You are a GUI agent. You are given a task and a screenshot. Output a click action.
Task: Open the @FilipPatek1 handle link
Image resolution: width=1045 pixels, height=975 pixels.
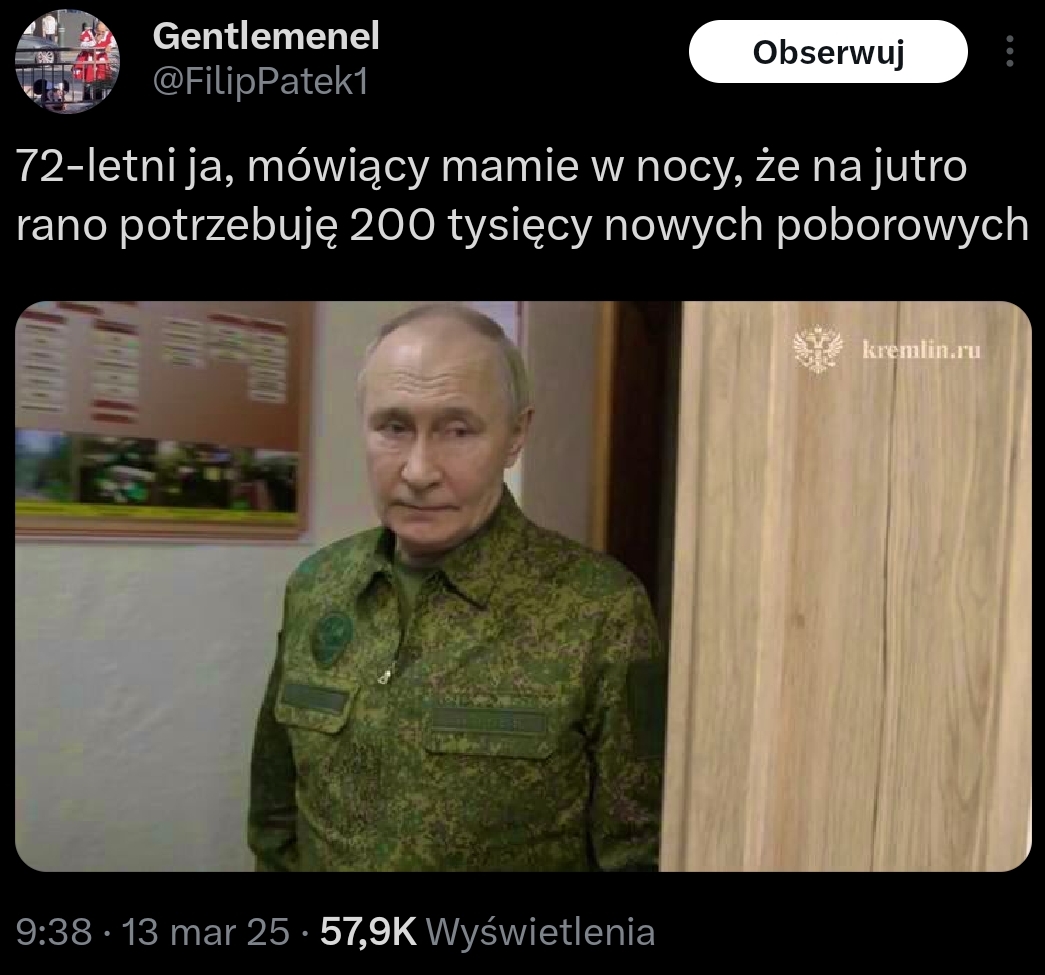click(261, 83)
